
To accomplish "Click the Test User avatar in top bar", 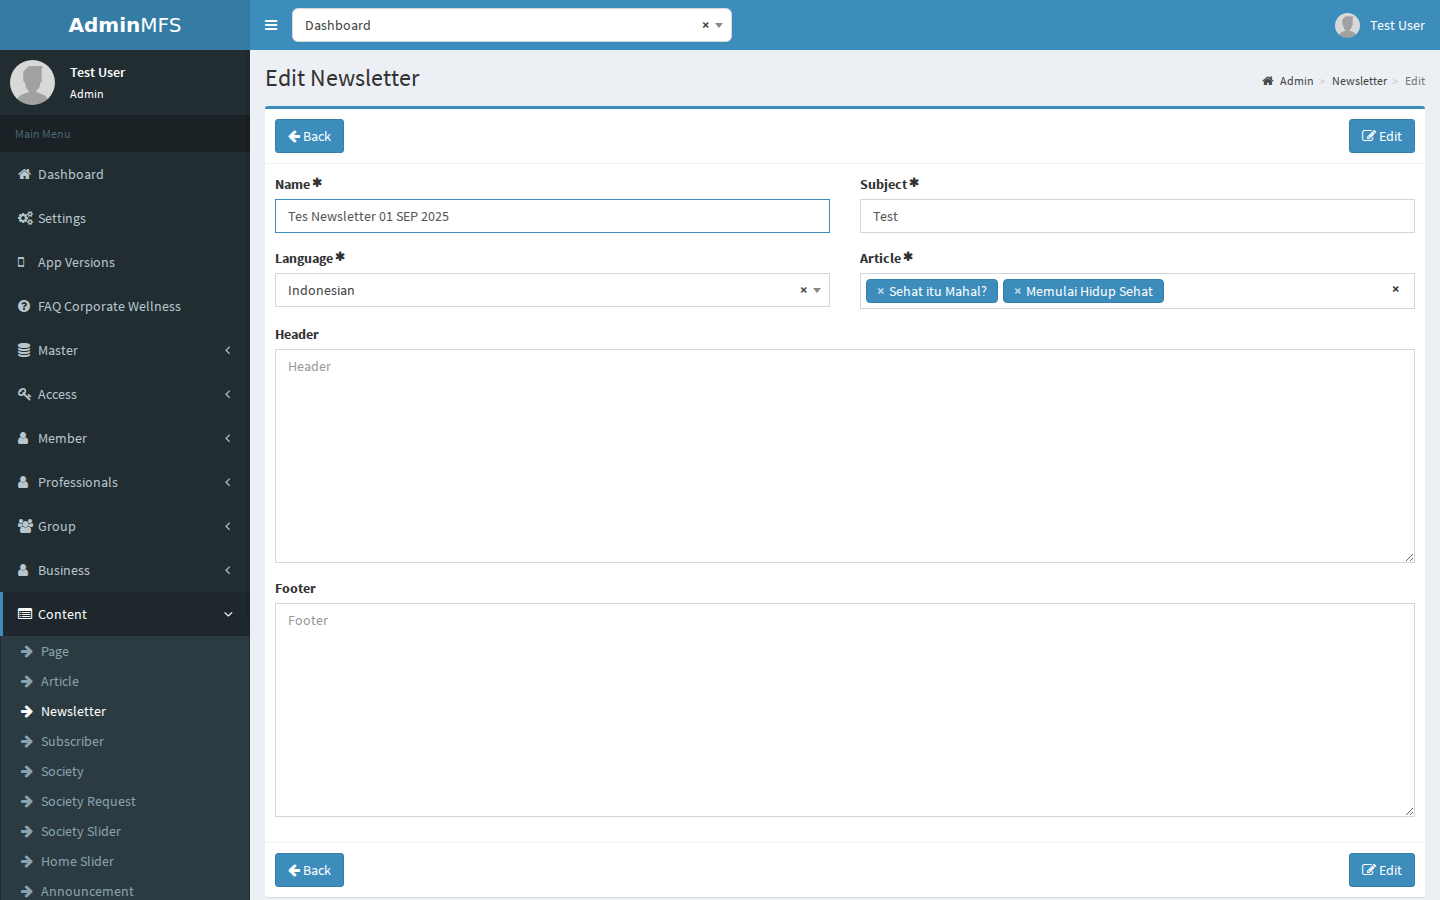I will coord(1347,25).
